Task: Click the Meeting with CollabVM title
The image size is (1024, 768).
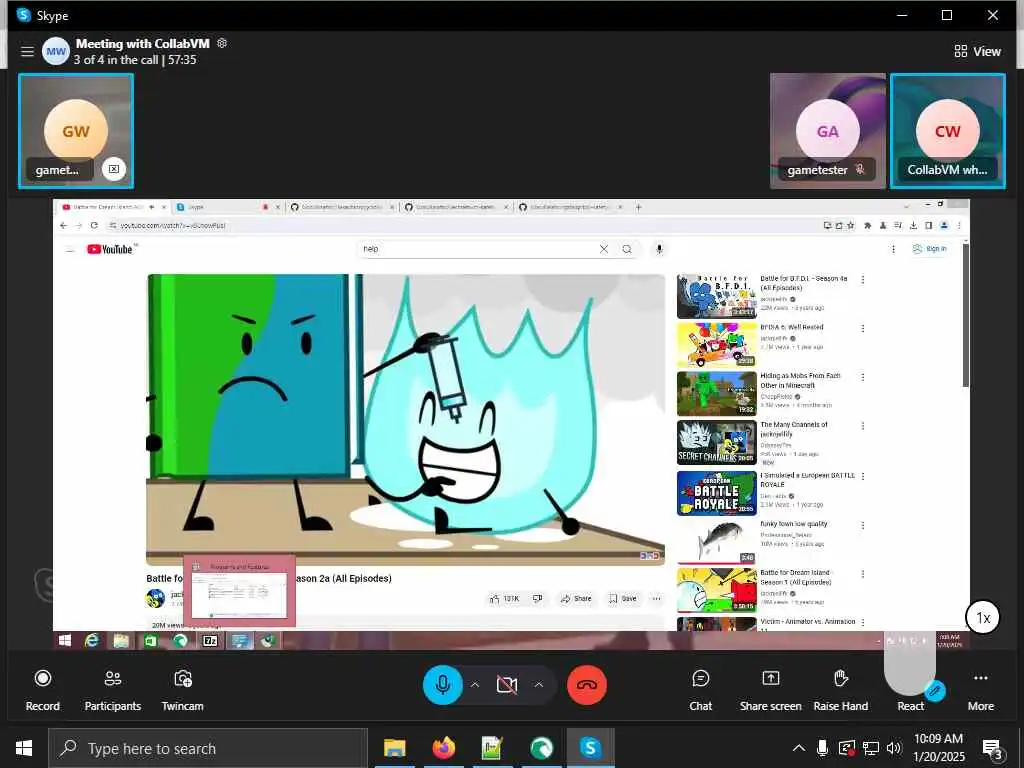Action: tap(142, 44)
